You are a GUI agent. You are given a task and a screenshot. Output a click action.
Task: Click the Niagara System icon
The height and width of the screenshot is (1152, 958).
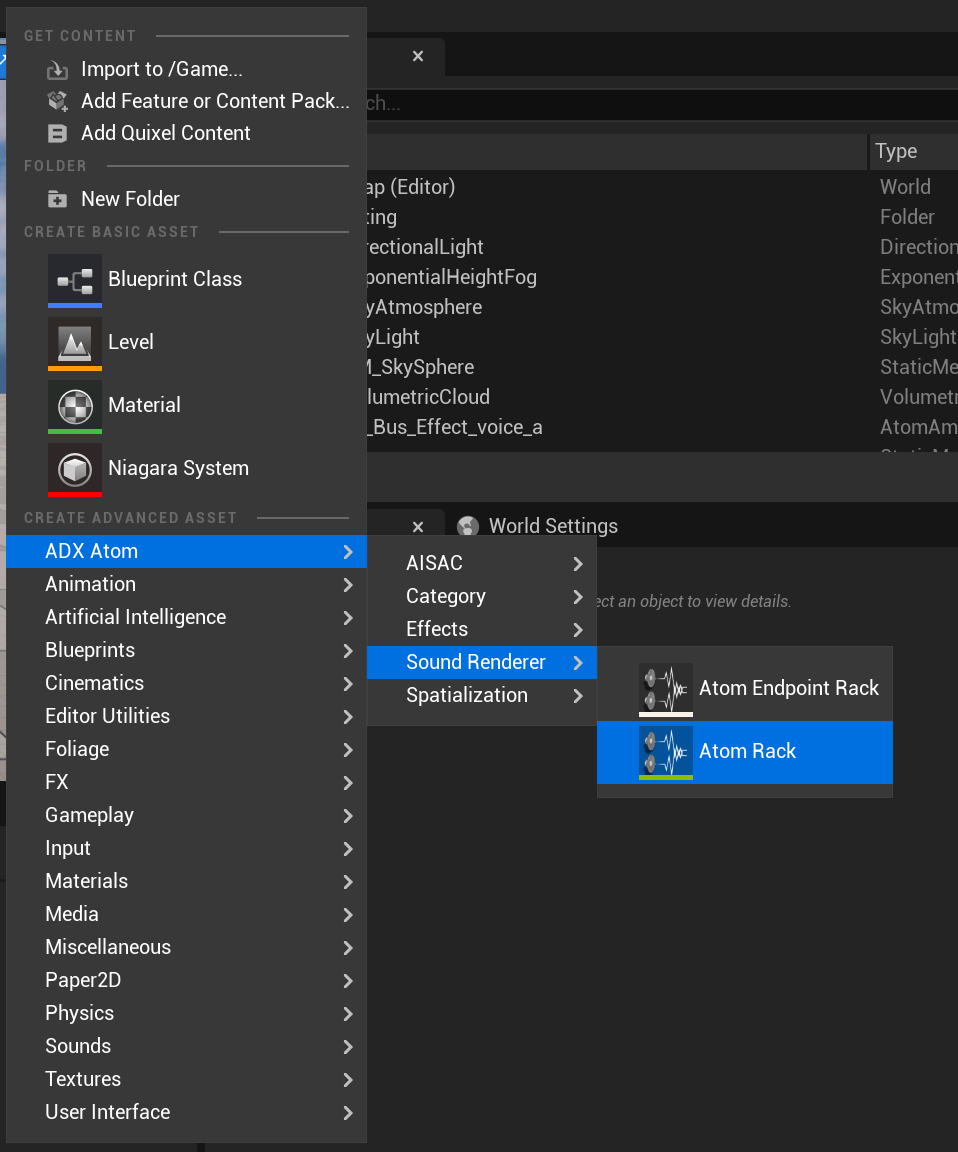(x=75, y=469)
